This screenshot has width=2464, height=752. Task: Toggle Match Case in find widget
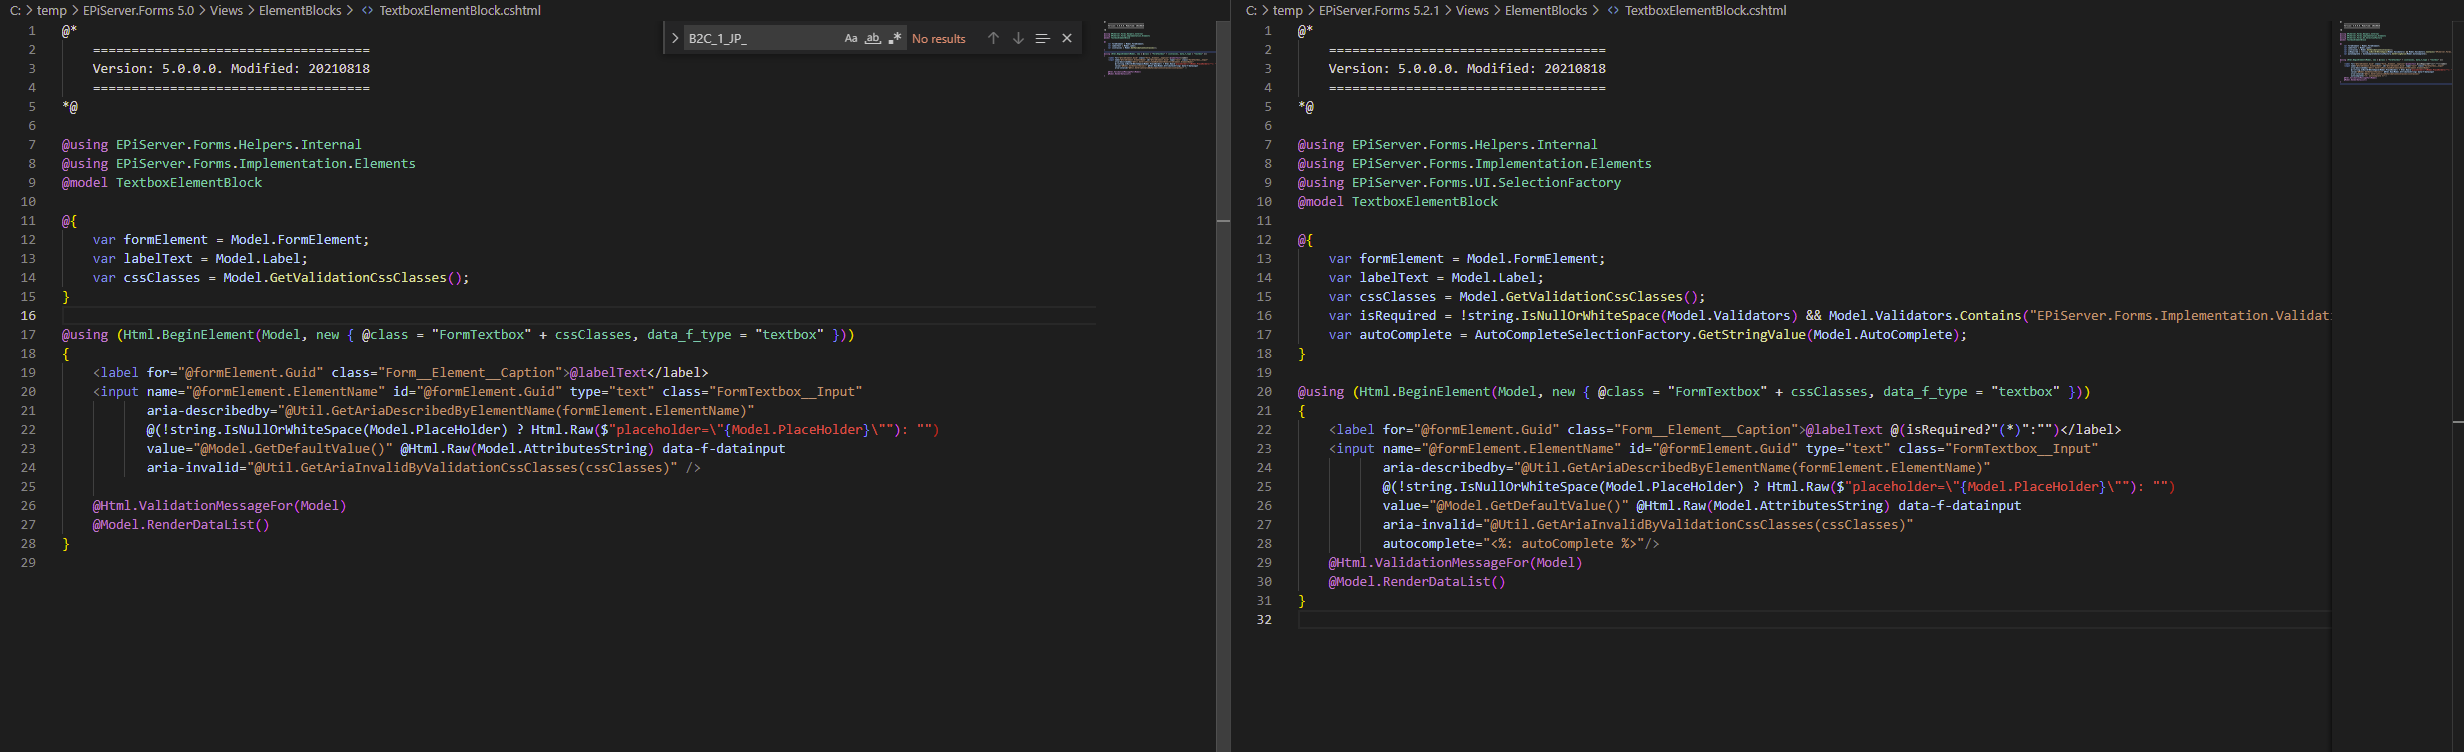851,38
